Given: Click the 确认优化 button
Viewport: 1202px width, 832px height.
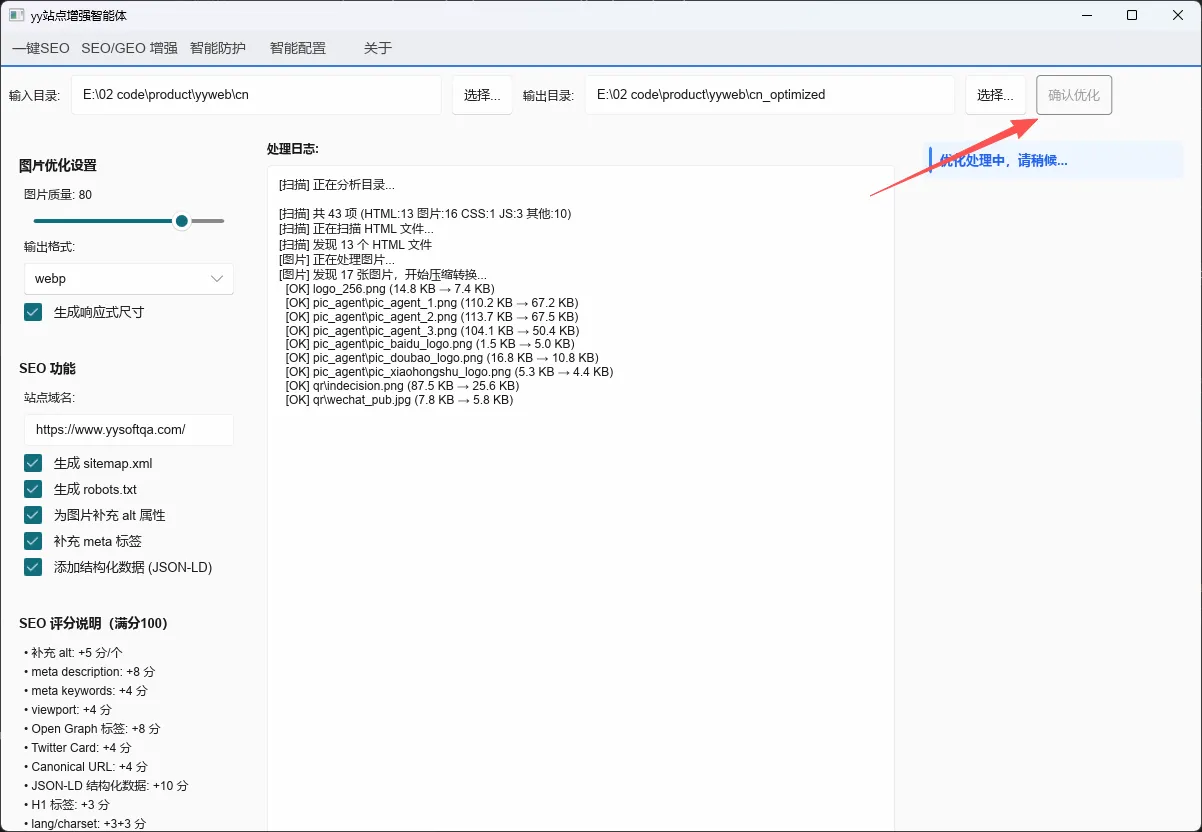Looking at the screenshot, I should (1074, 95).
